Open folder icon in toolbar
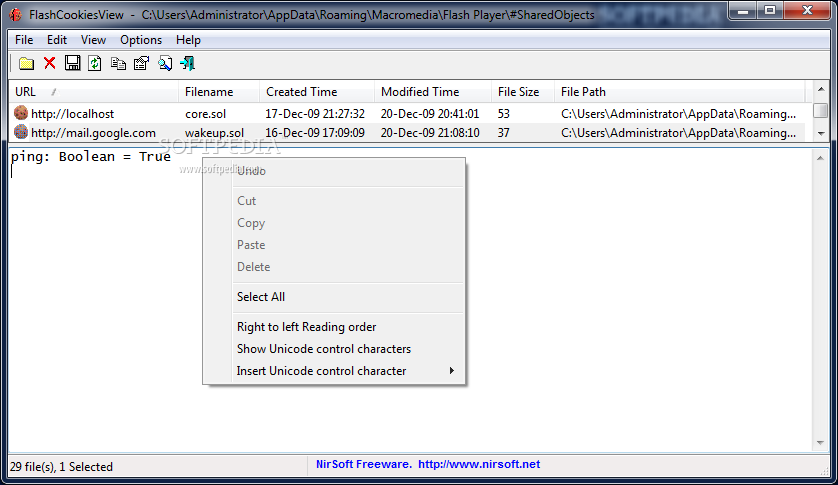The width and height of the screenshot is (838, 485). [26, 64]
